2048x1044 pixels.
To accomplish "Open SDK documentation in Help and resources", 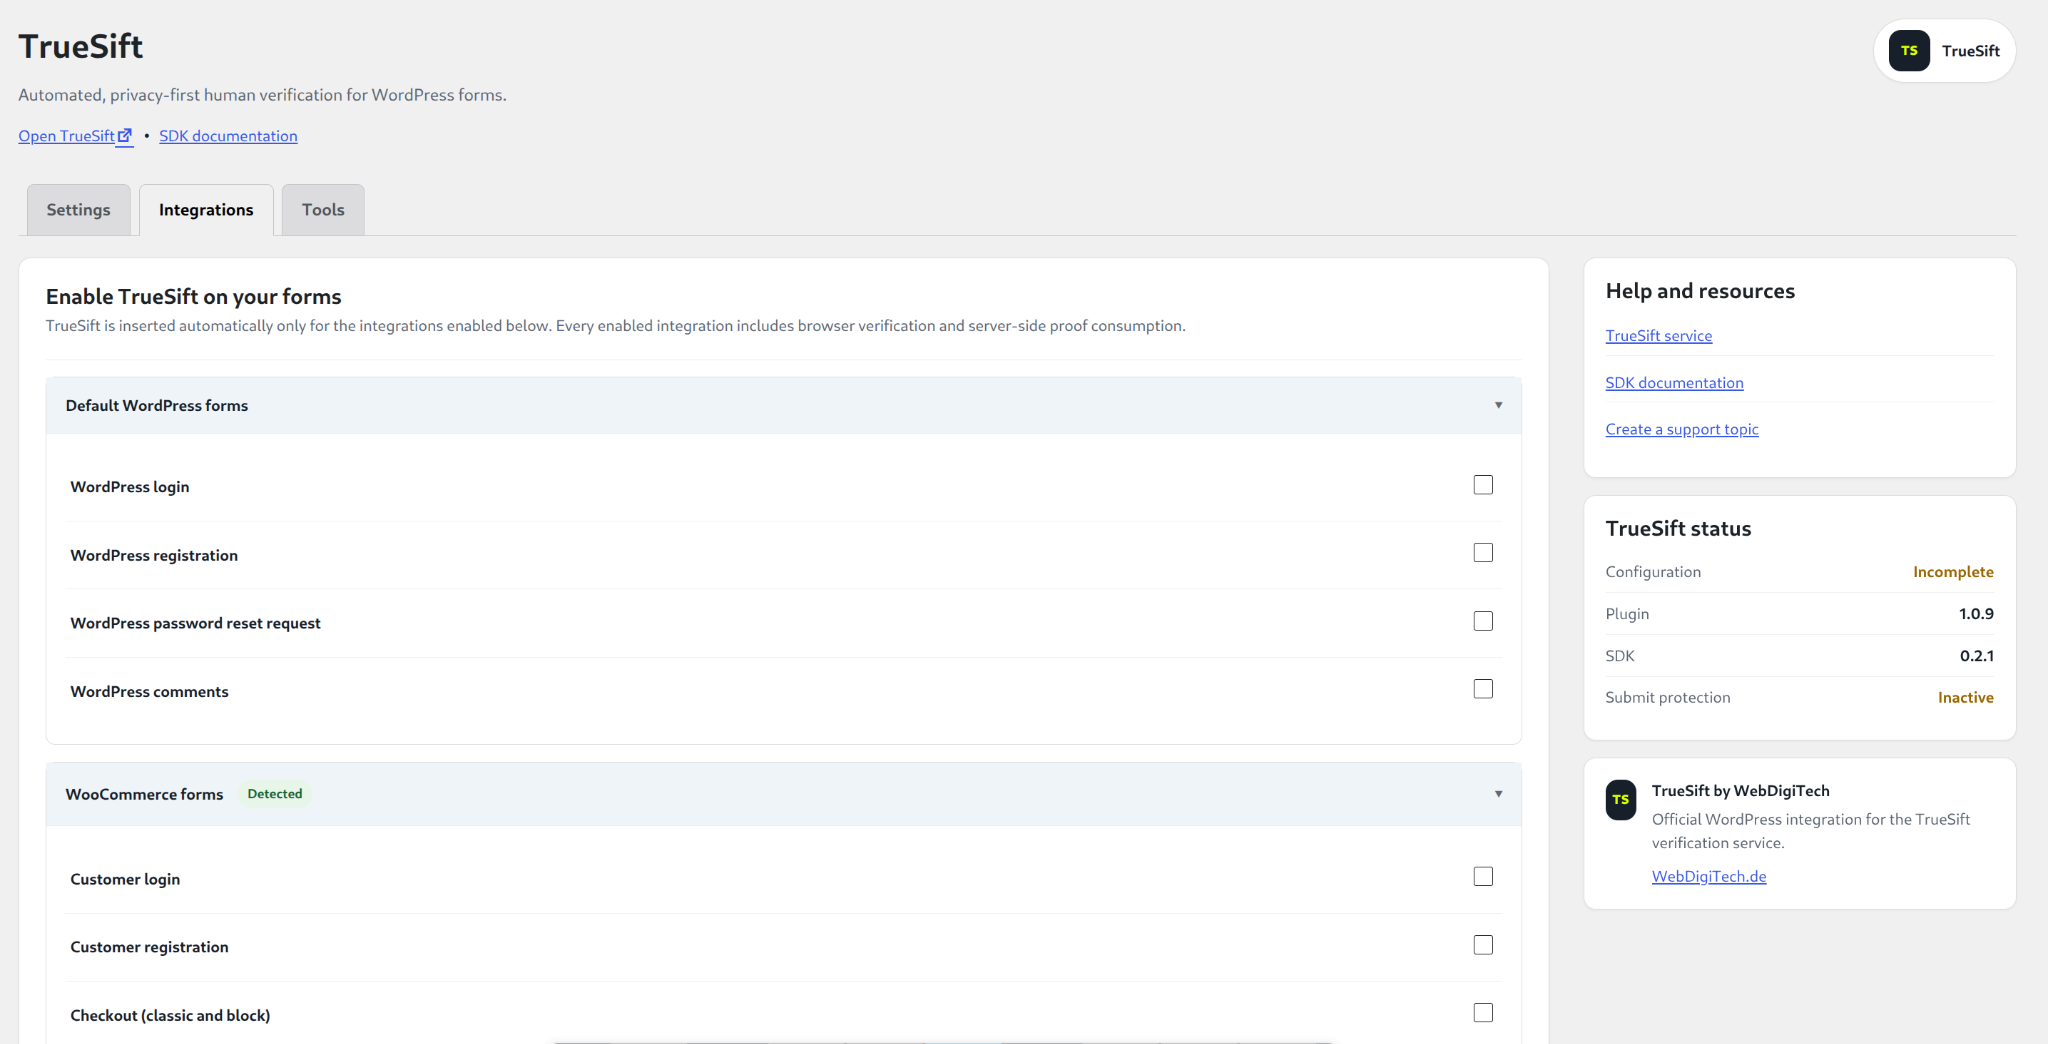I will 1675,383.
